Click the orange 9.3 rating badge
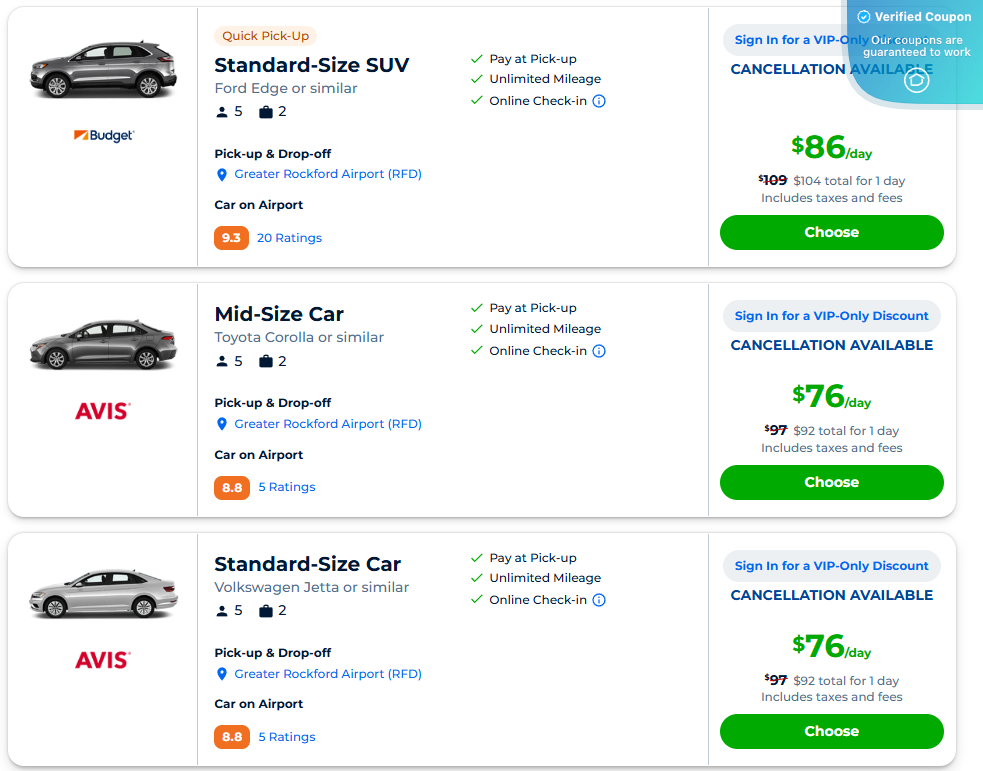Screen dimensions: 983x771 coord(231,237)
